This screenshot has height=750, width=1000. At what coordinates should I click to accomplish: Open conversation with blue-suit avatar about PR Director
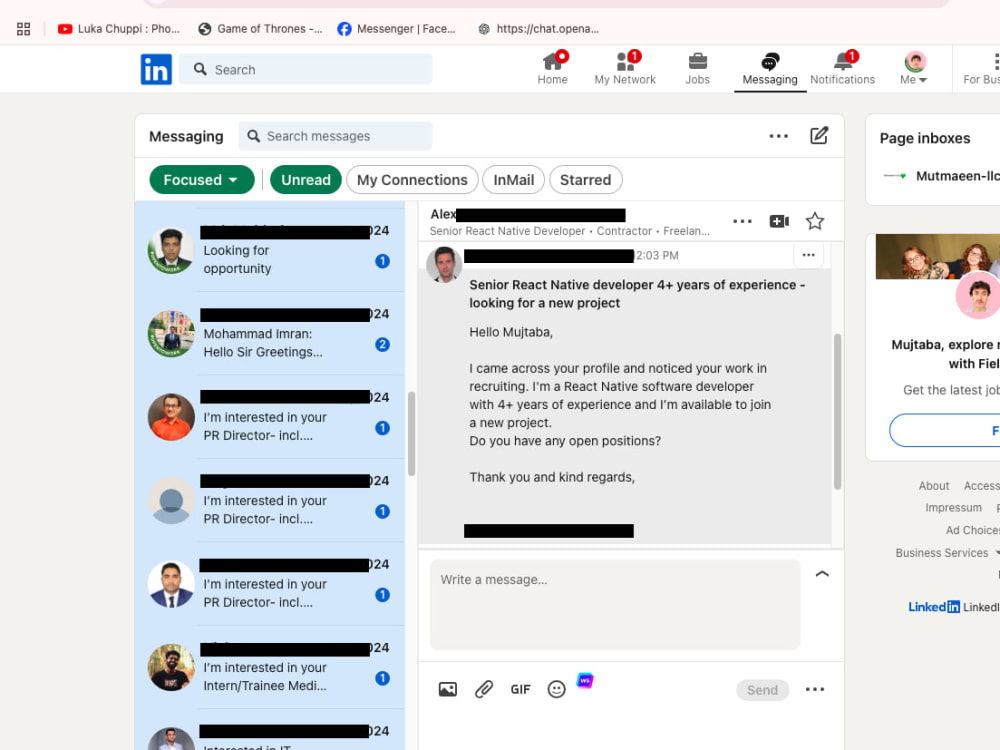[270, 584]
